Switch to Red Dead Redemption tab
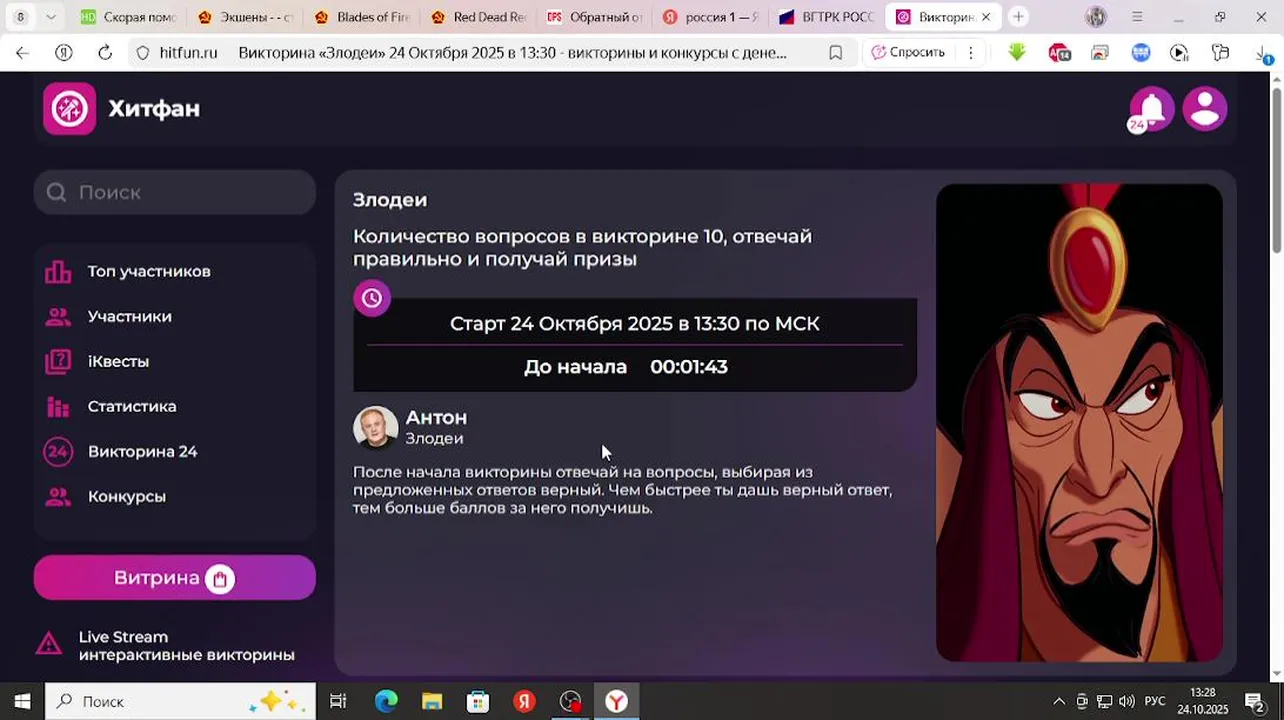1284x720 pixels. tap(477, 17)
